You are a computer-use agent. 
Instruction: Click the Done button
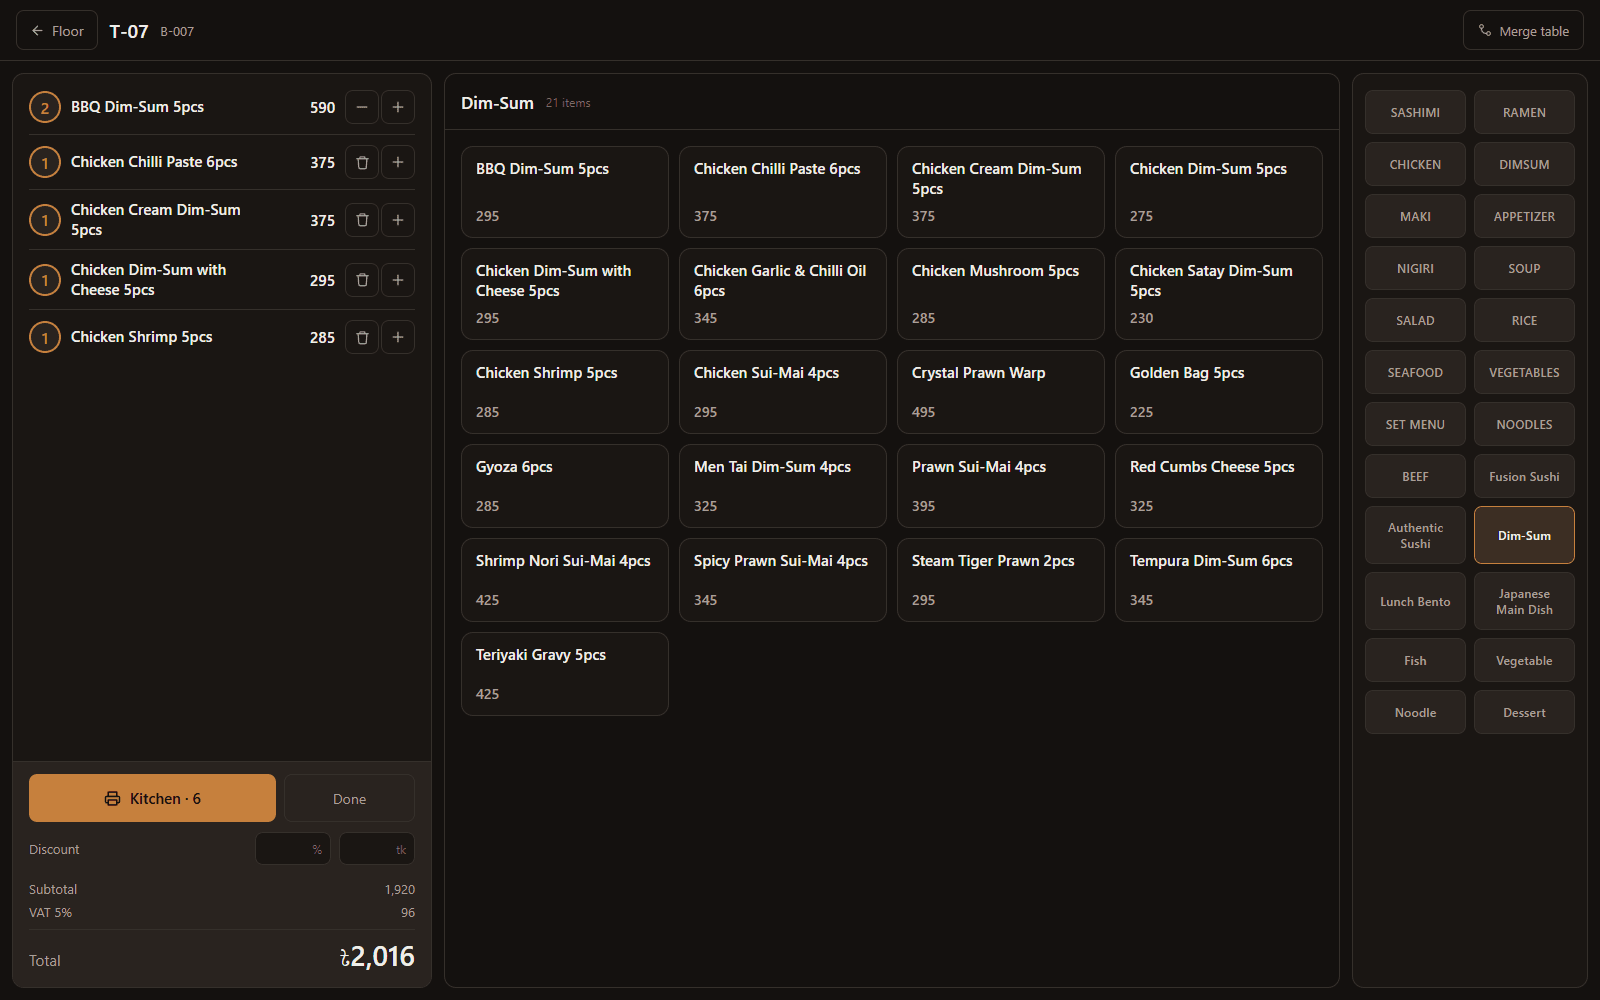tap(349, 798)
